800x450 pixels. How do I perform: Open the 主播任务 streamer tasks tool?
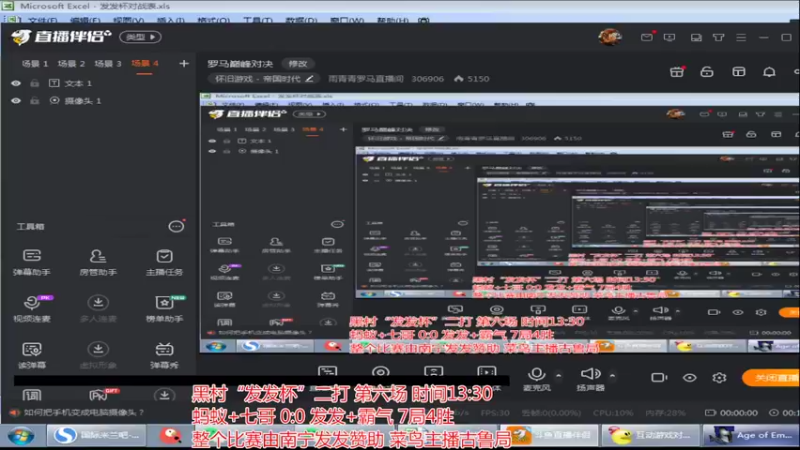pyautogui.click(x=164, y=262)
